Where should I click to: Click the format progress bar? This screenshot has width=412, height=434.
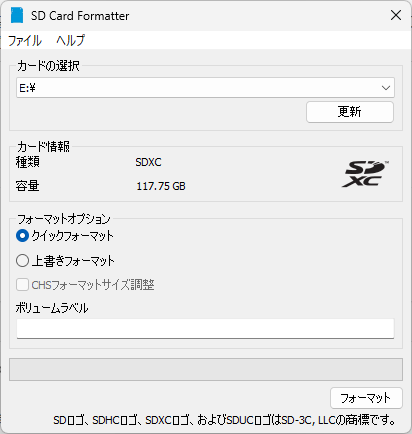point(206,369)
